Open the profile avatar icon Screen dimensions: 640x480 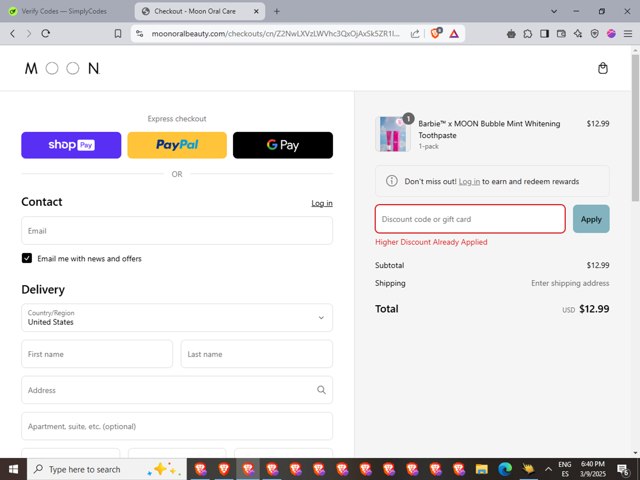click(x=611, y=33)
